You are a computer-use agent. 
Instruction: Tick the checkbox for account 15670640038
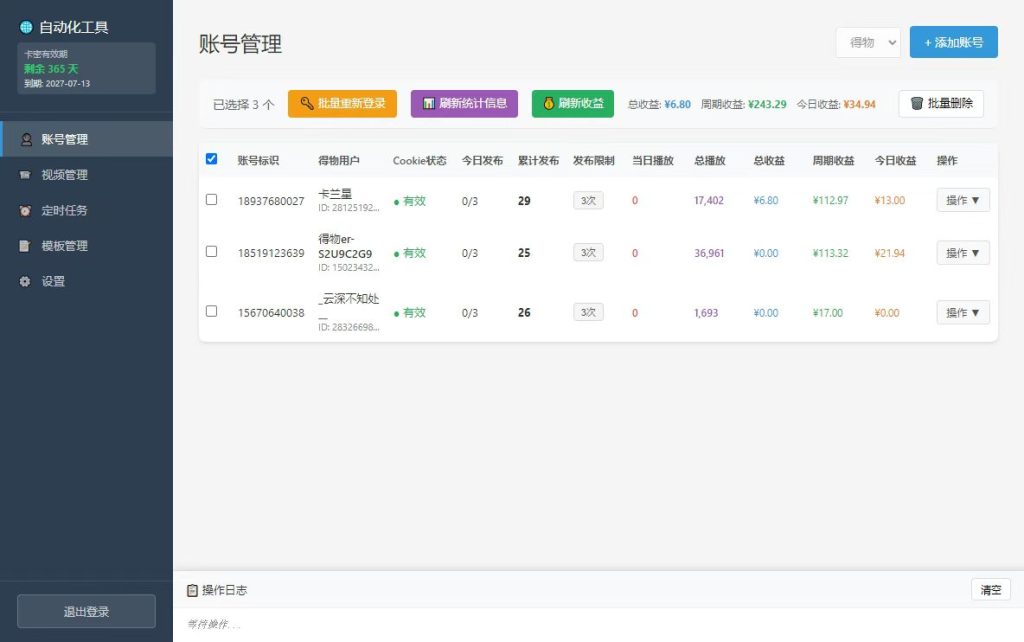pyautogui.click(x=212, y=311)
